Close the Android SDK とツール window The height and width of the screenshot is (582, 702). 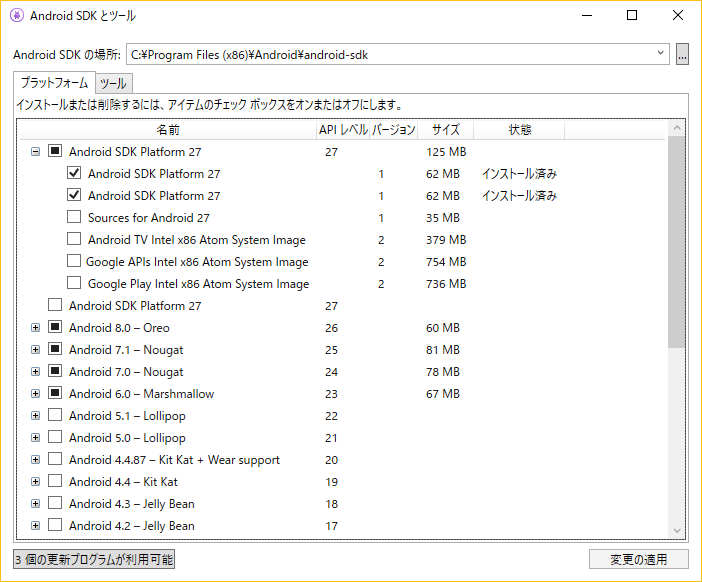[x=678, y=15]
